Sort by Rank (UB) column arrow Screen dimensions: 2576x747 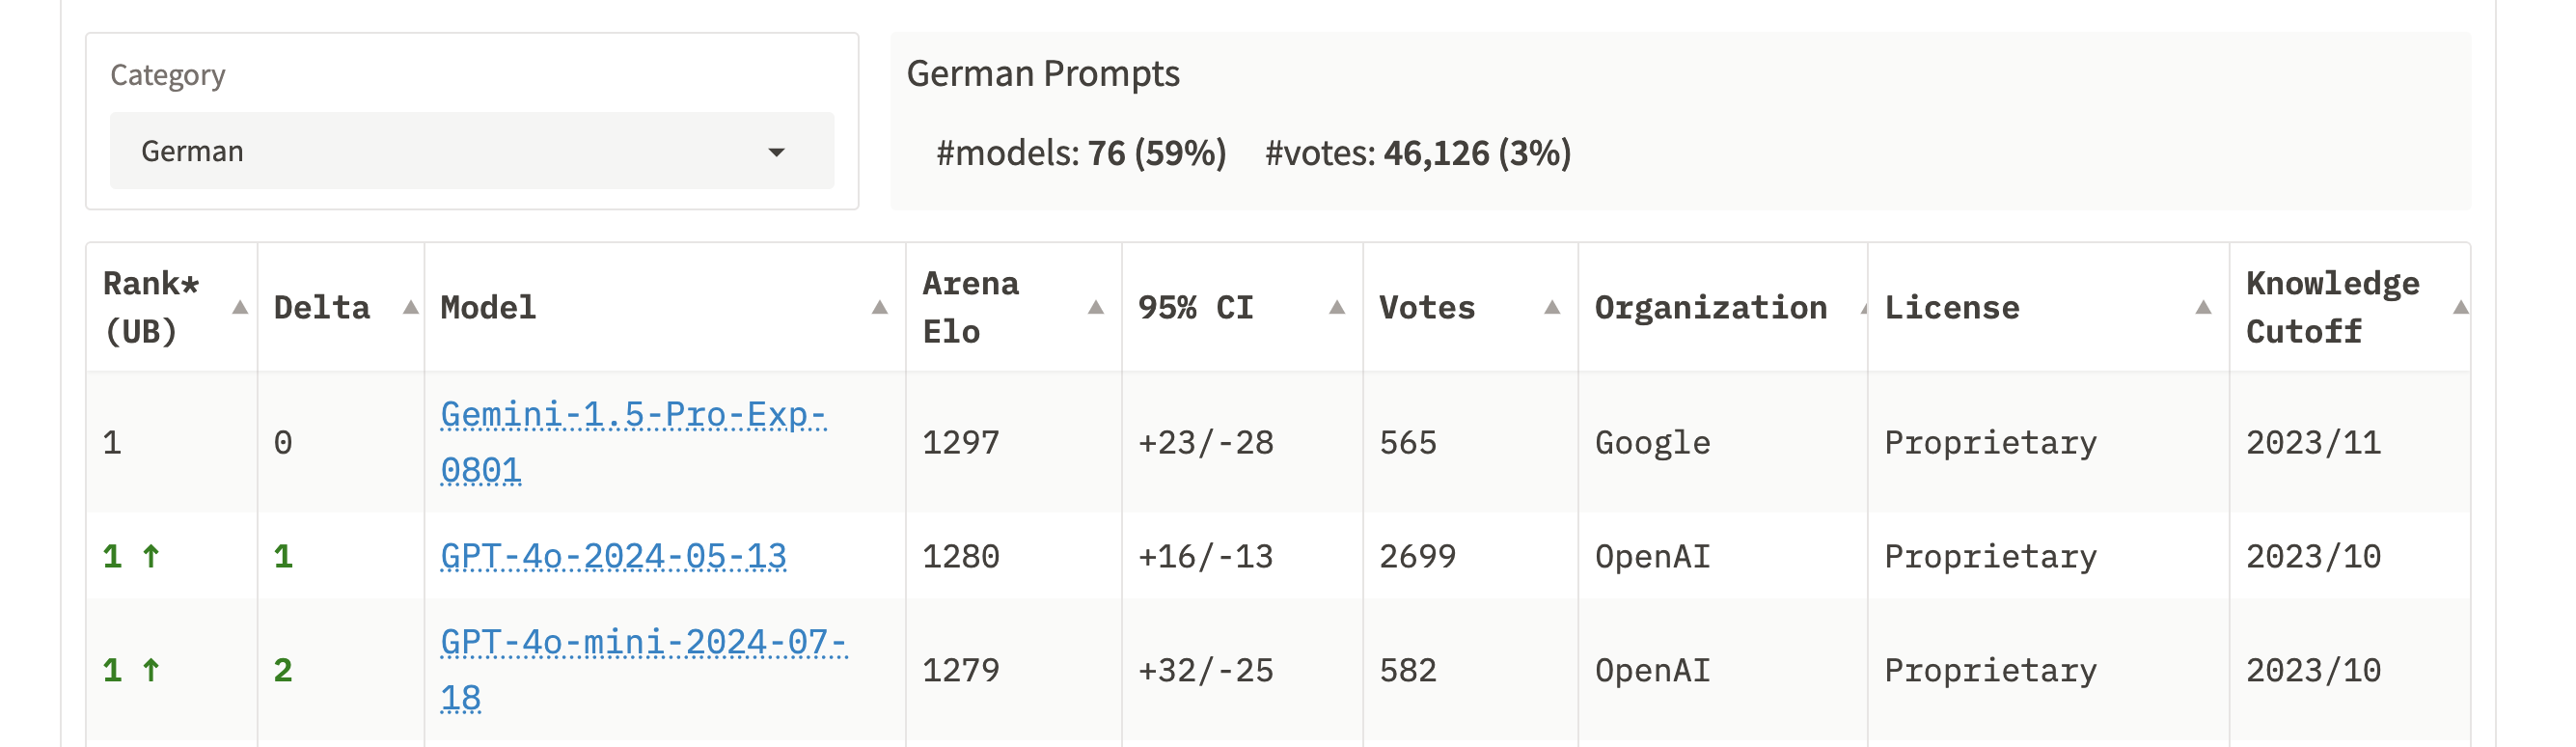coord(240,308)
